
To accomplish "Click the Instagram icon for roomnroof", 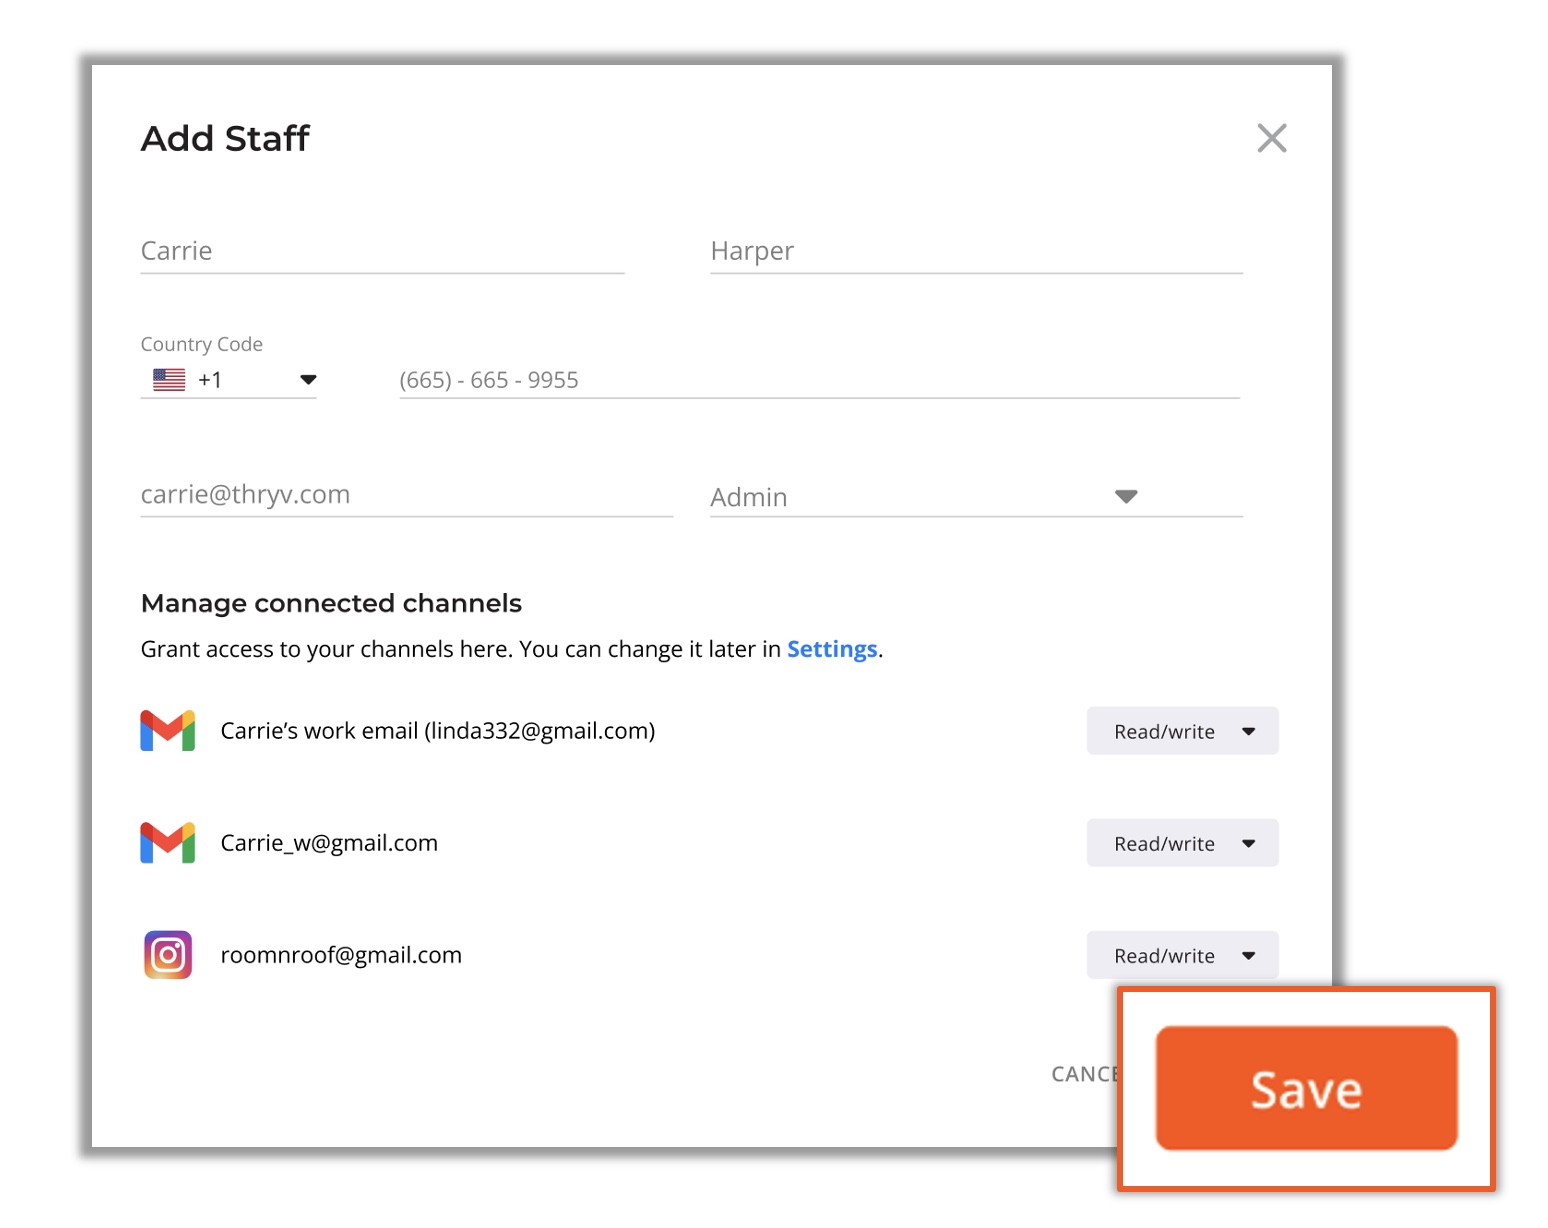I will click(168, 955).
